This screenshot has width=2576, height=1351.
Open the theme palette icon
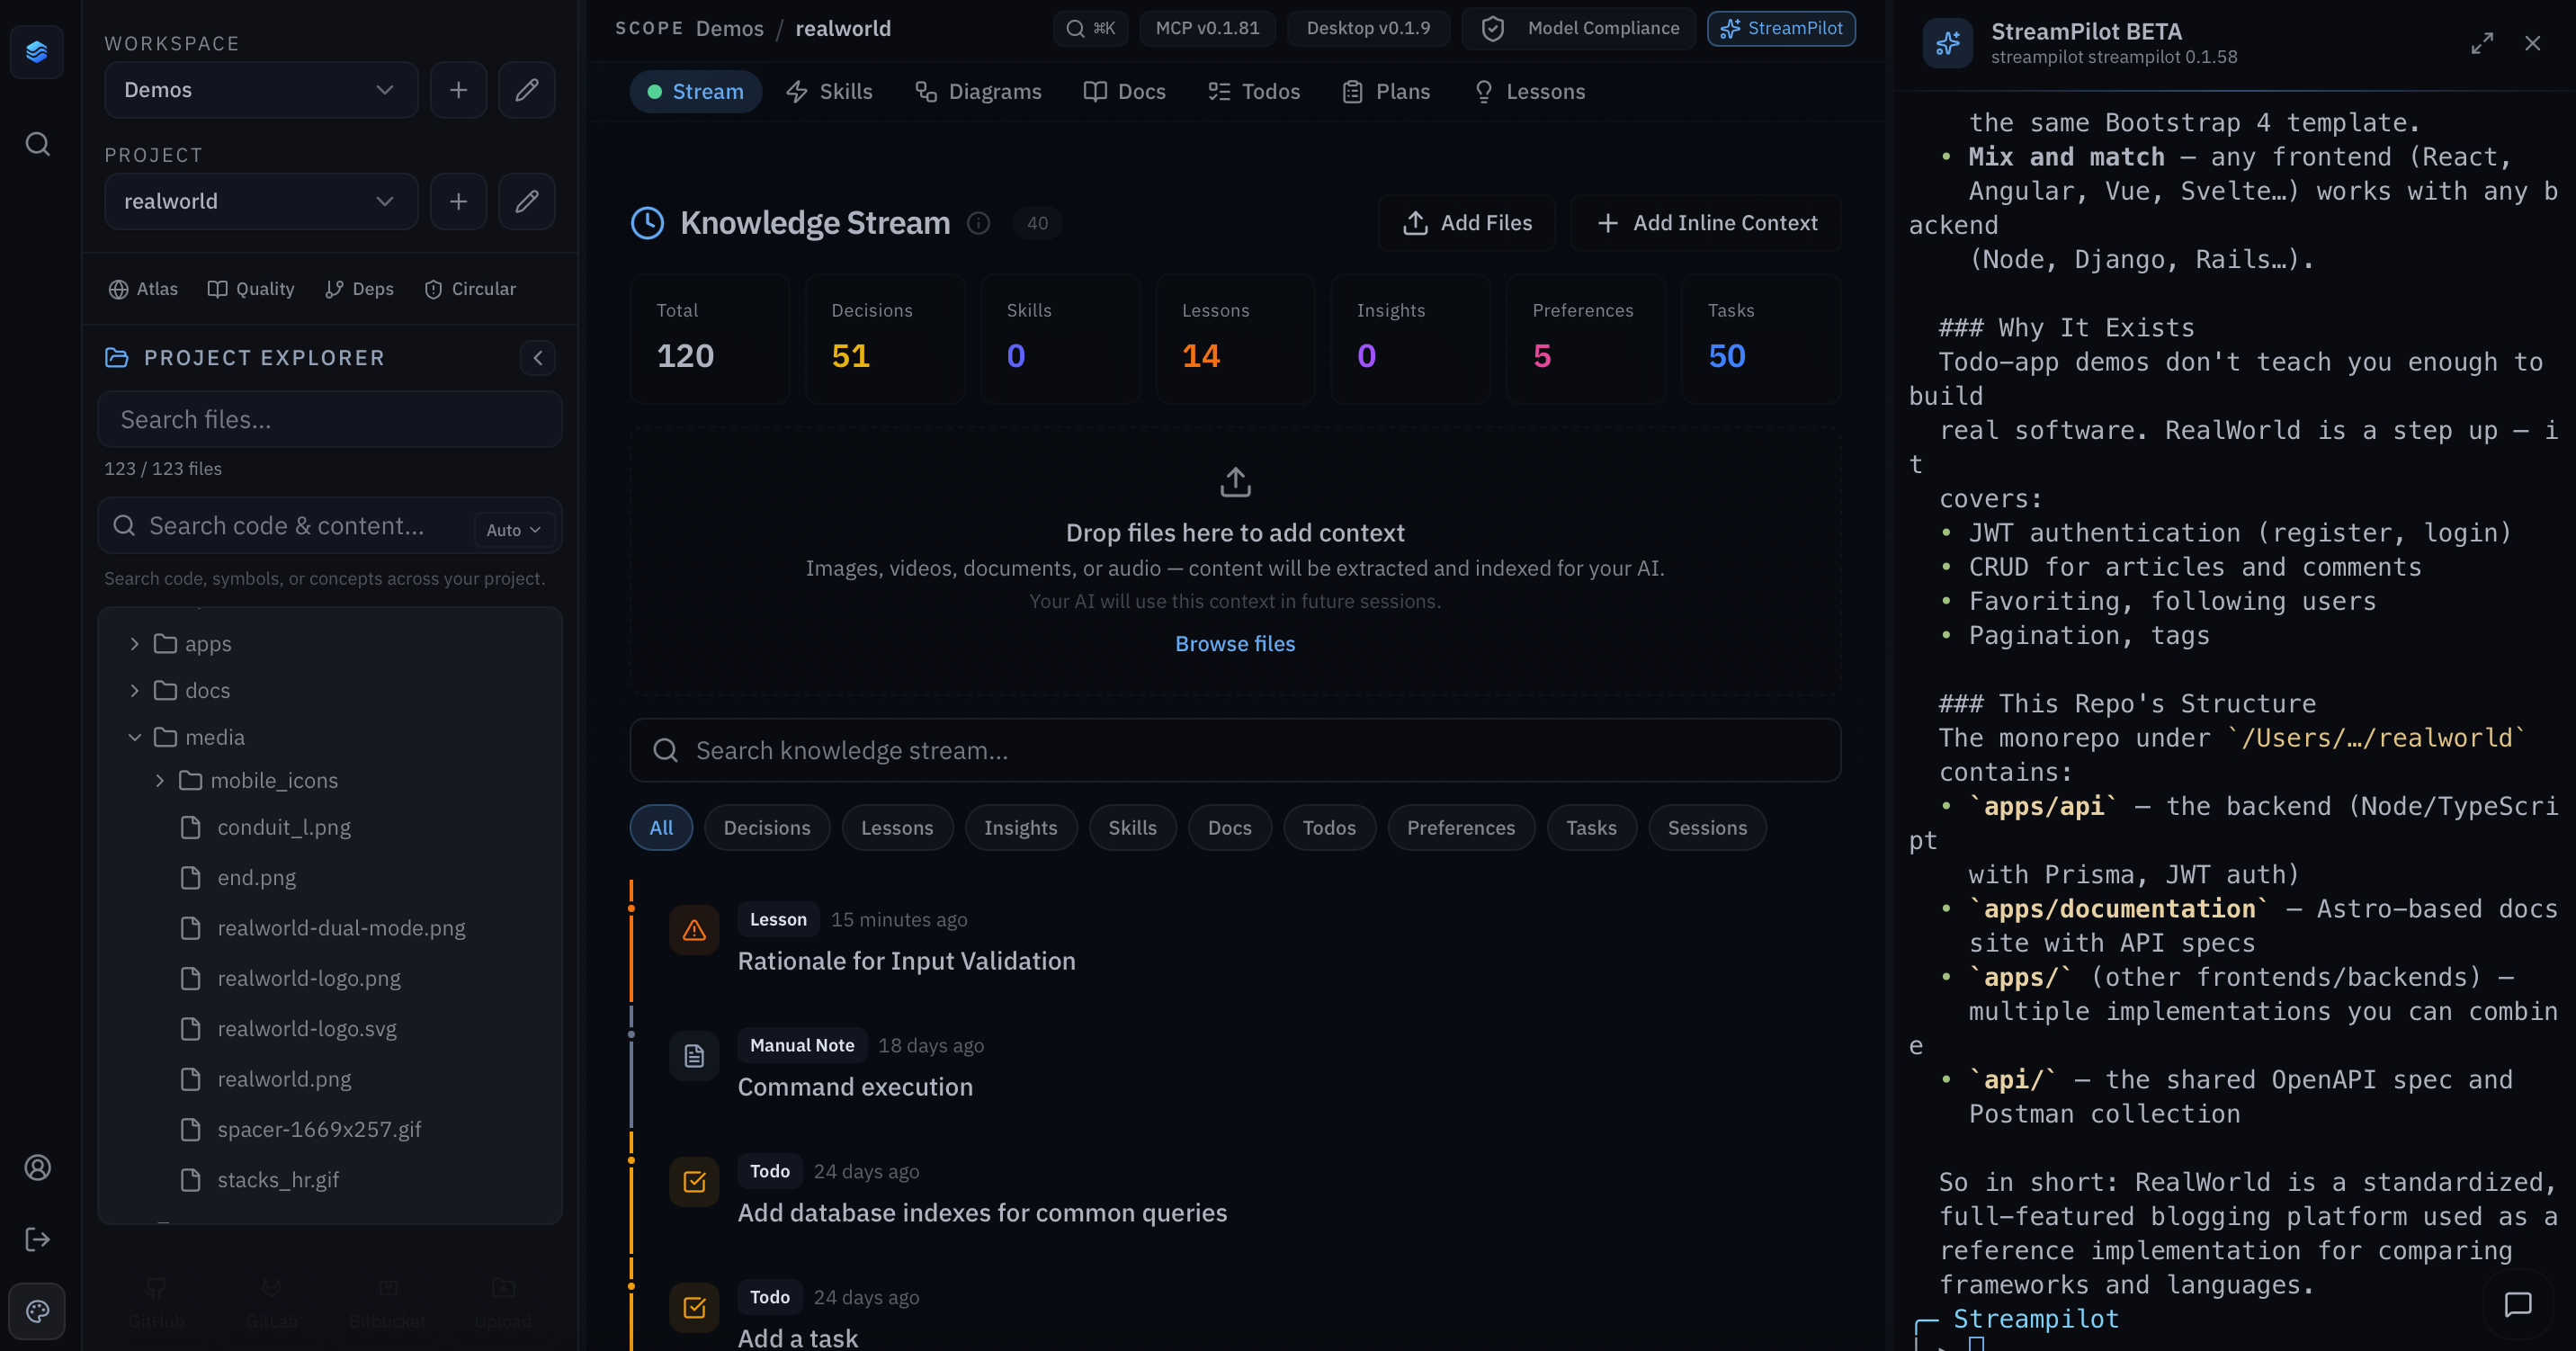point(37,1310)
